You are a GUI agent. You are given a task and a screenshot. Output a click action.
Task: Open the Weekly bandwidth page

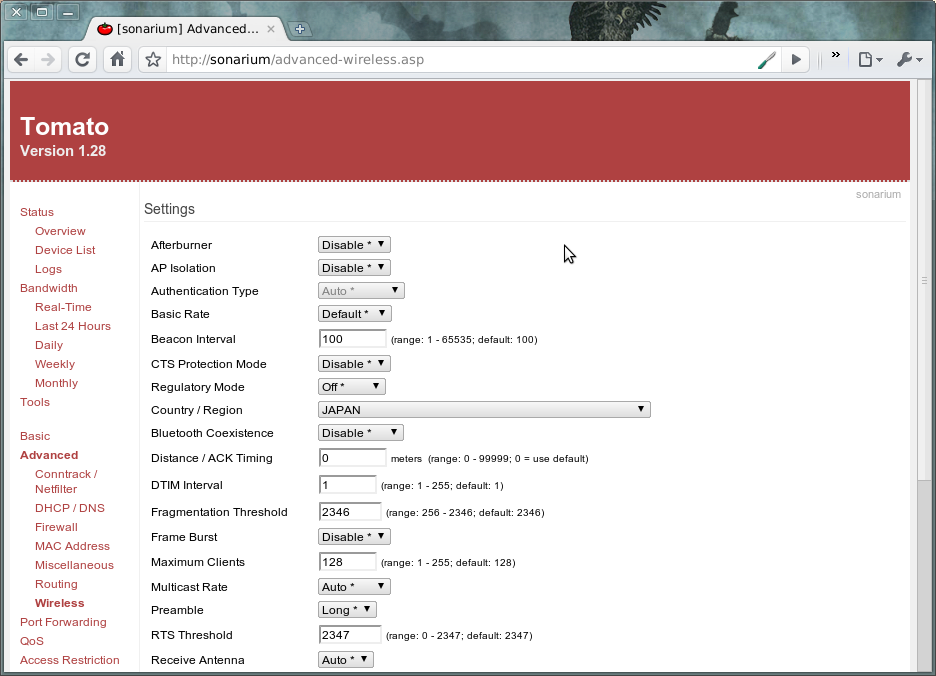tap(55, 364)
